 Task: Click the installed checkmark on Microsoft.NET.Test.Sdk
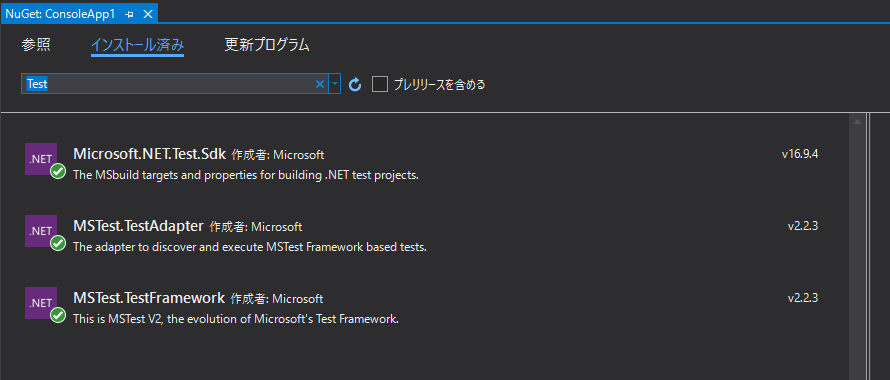tap(58, 172)
